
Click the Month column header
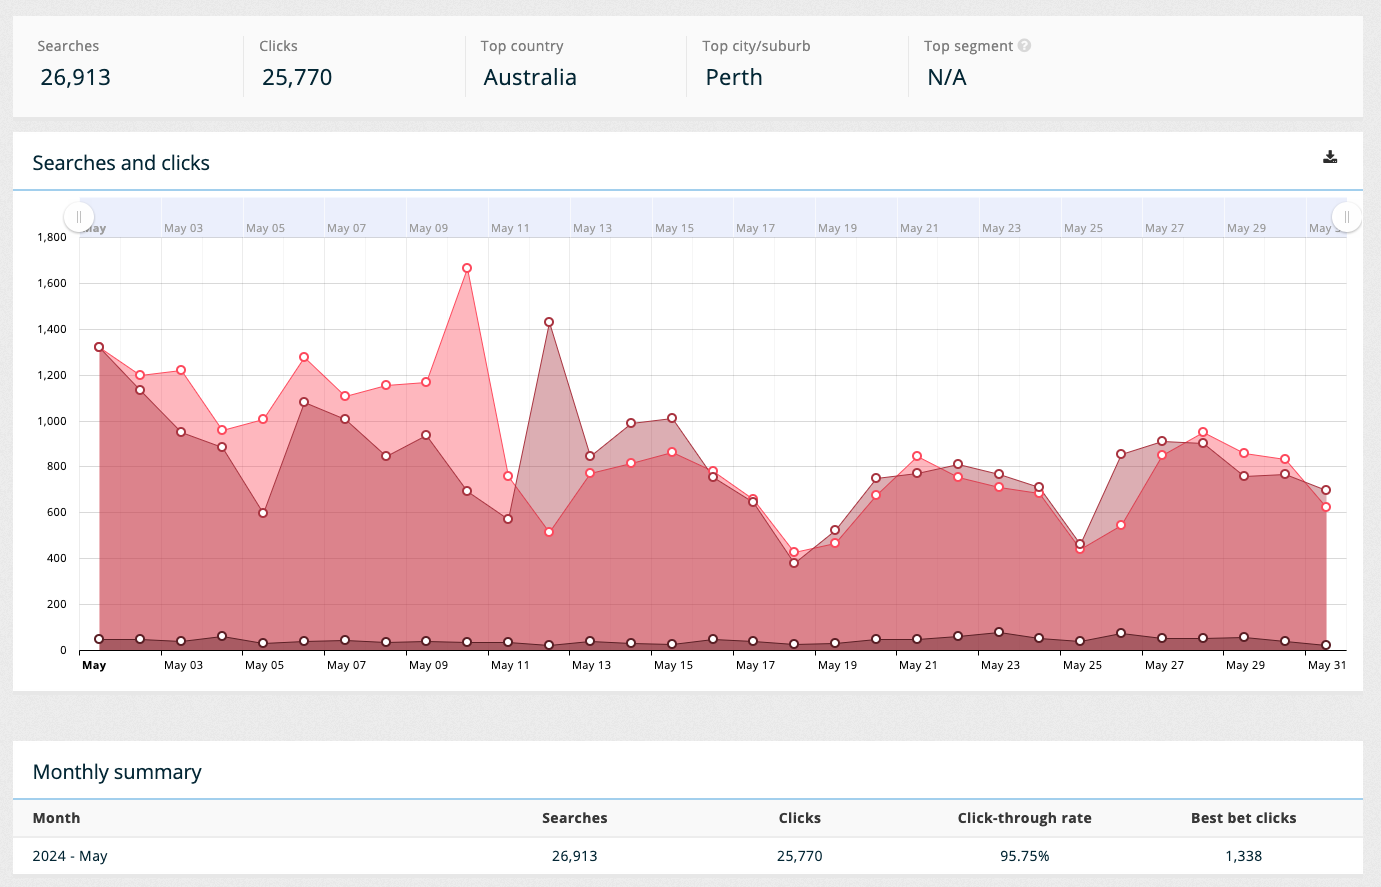(56, 818)
